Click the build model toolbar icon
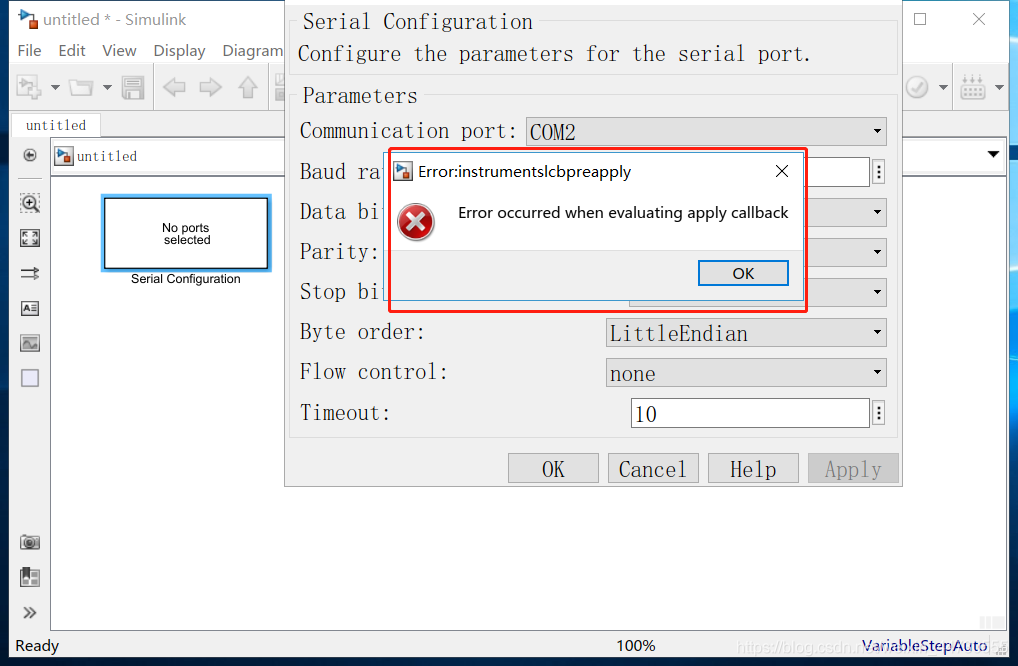This screenshot has height=666, width=1018. tap(973, 87)
